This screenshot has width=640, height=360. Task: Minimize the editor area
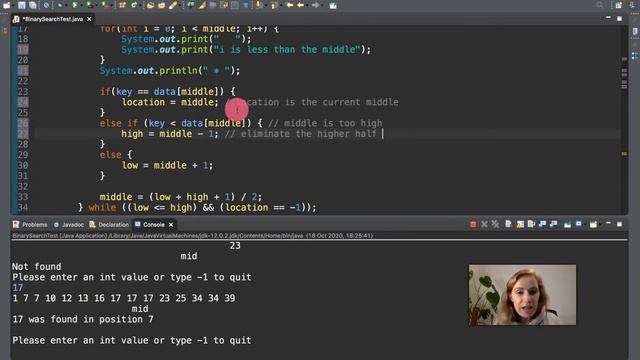pyautogui.click(x=608, y=18)
